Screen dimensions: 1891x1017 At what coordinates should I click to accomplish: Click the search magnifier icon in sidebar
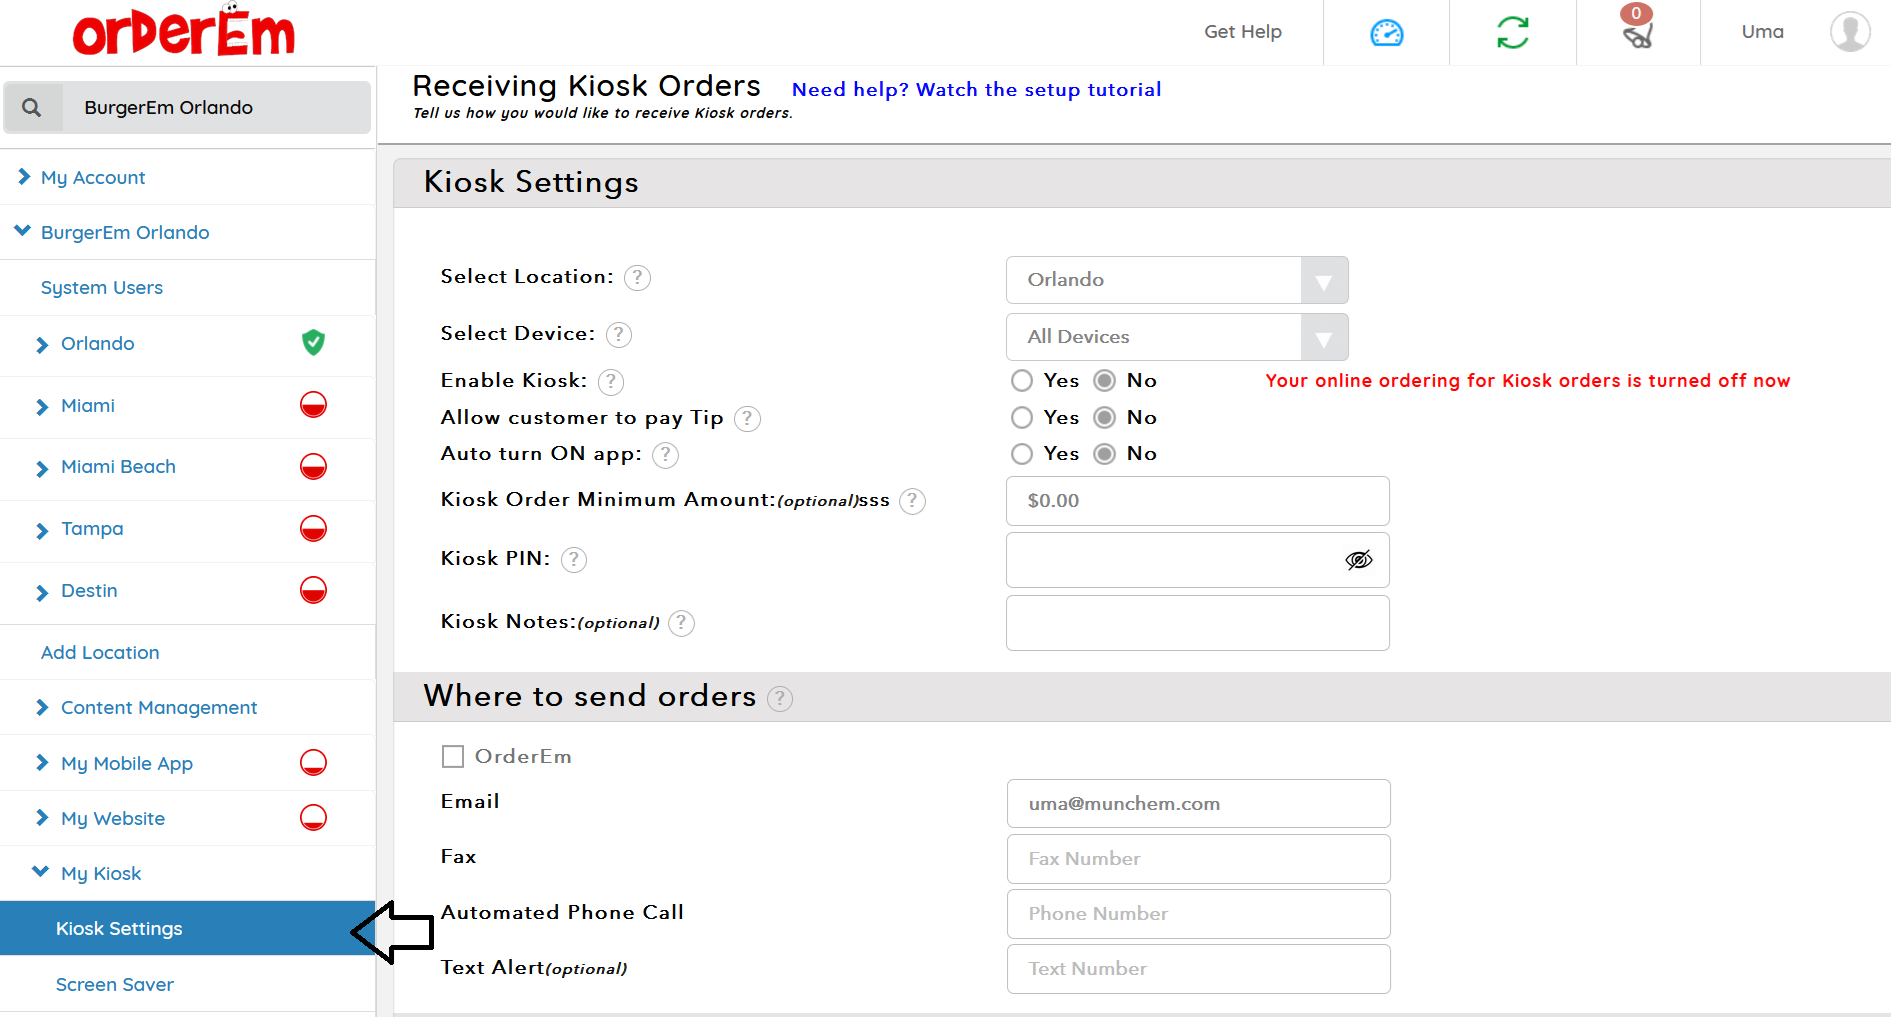(32, 108)
